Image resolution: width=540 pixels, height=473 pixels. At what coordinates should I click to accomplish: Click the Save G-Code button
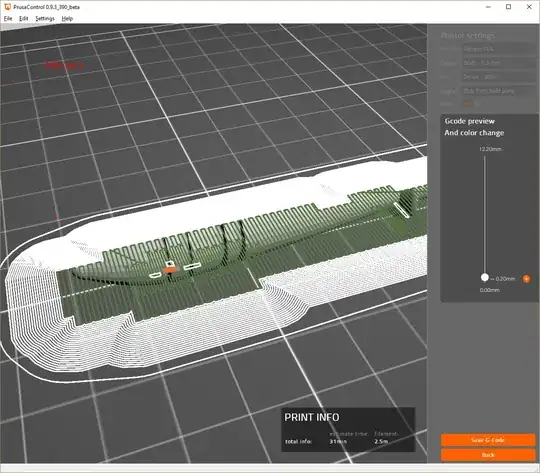pos(488,440)
